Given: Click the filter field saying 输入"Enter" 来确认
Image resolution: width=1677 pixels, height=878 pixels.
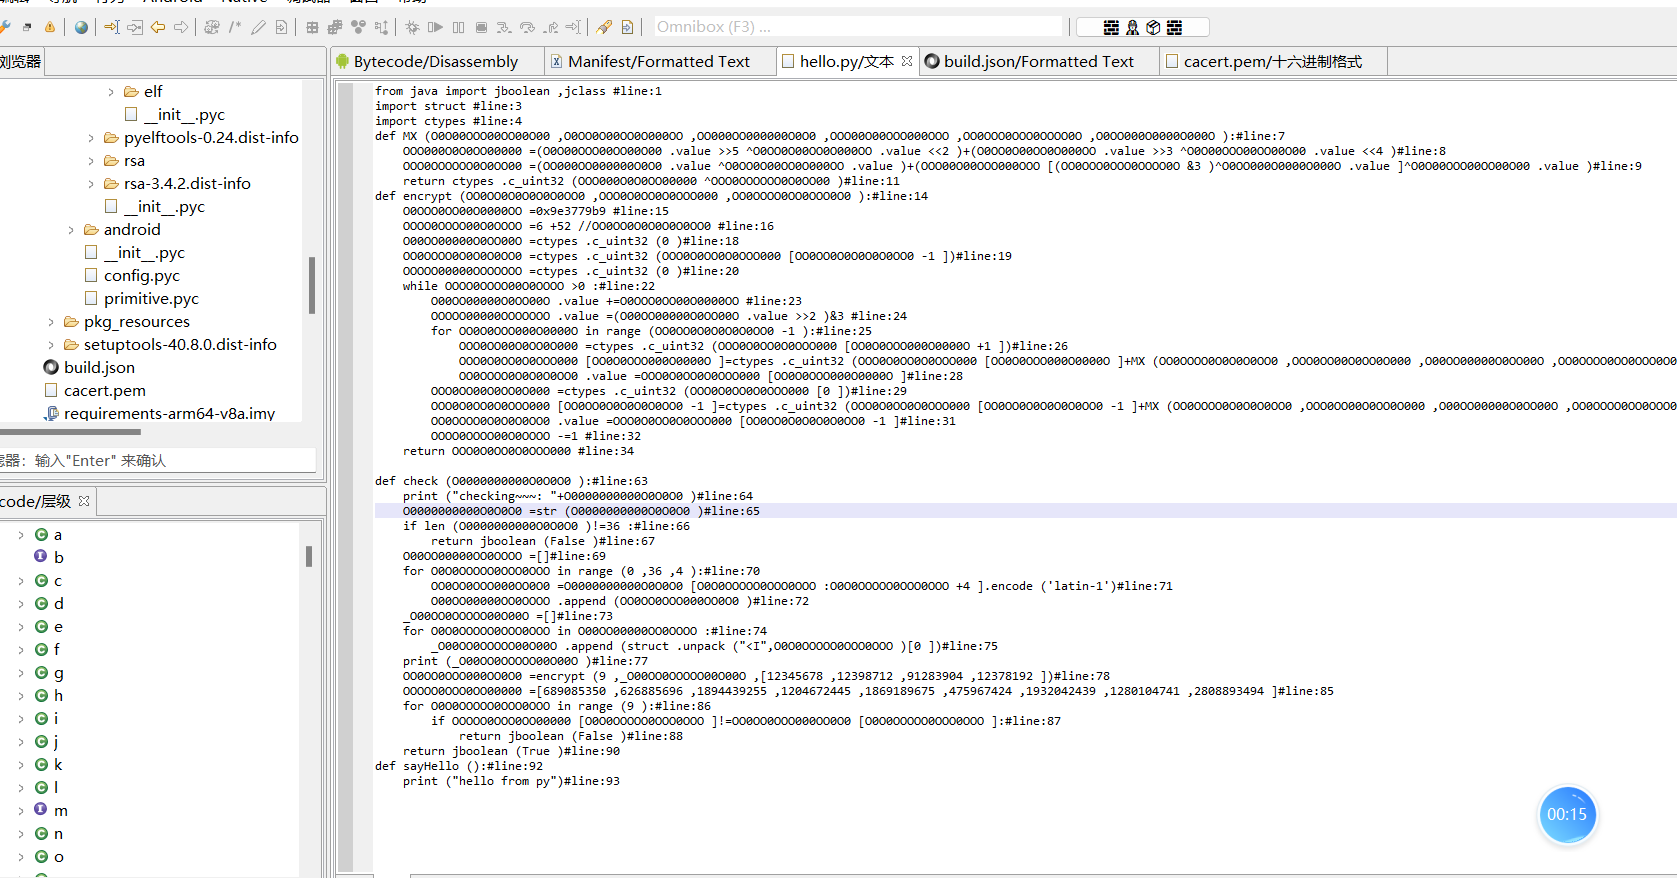Looking at the screenshot, I should (158, 460).
